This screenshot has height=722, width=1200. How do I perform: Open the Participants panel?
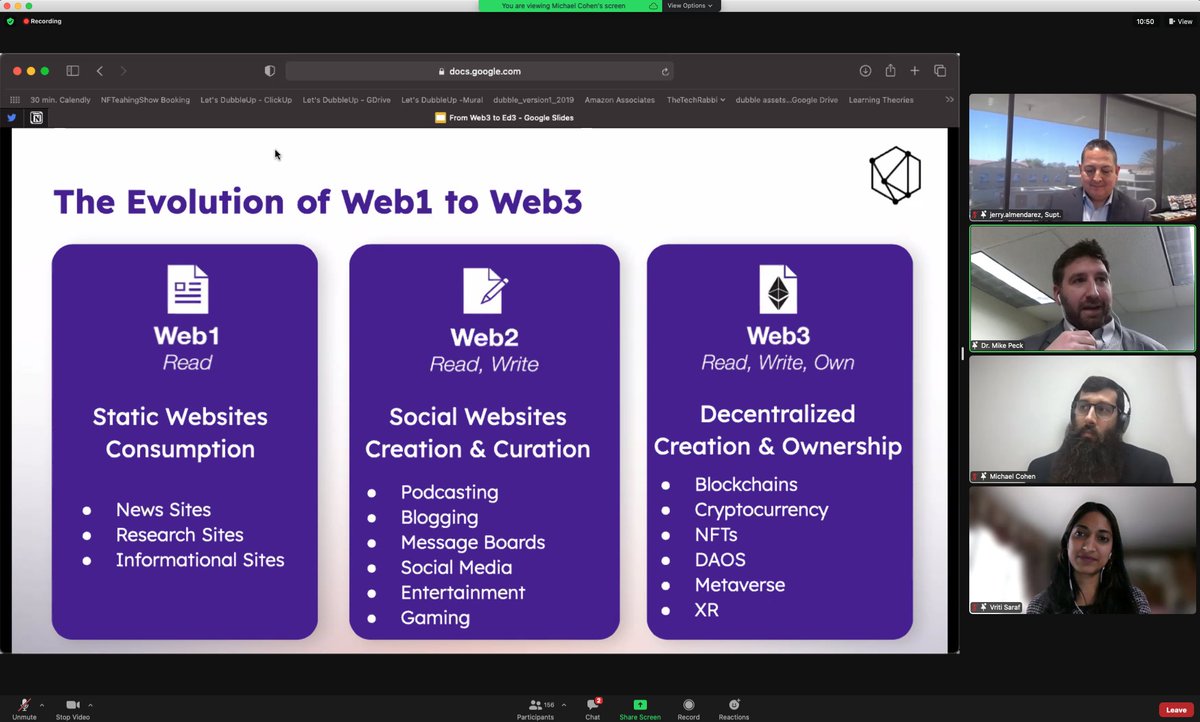pyautogui.click(x=536, y=708)
